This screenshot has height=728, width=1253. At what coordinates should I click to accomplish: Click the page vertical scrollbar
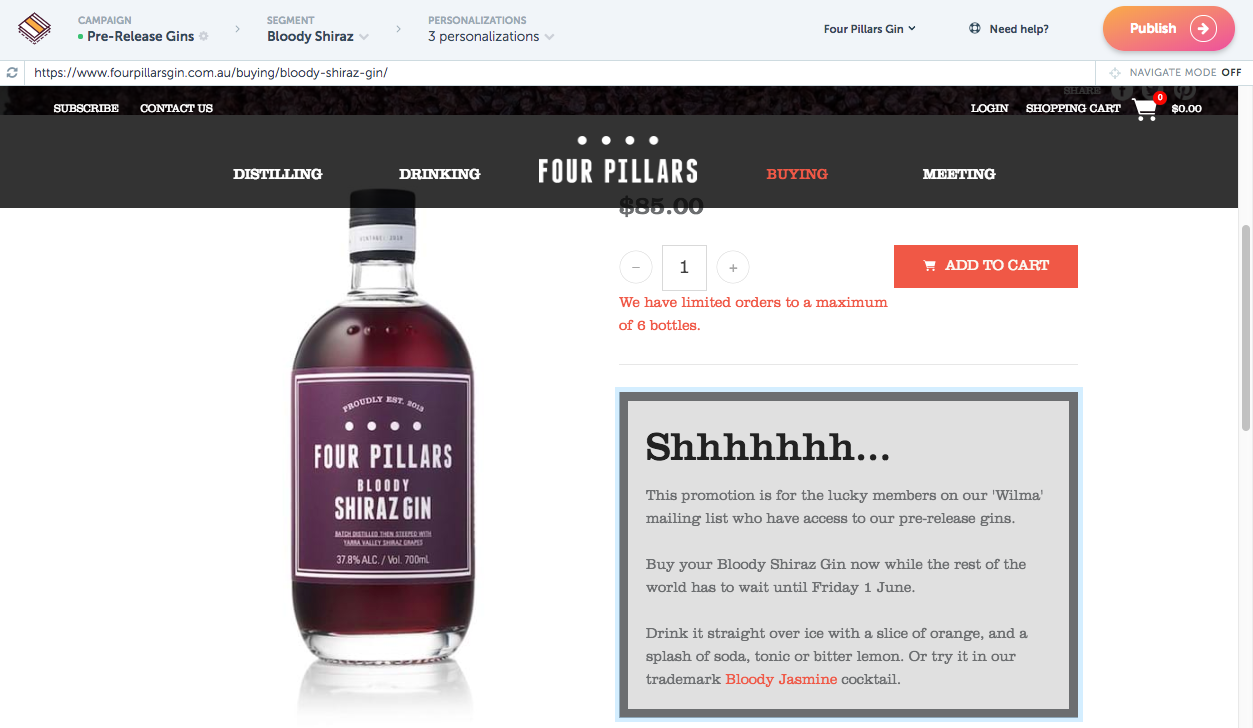(1245, 328)
